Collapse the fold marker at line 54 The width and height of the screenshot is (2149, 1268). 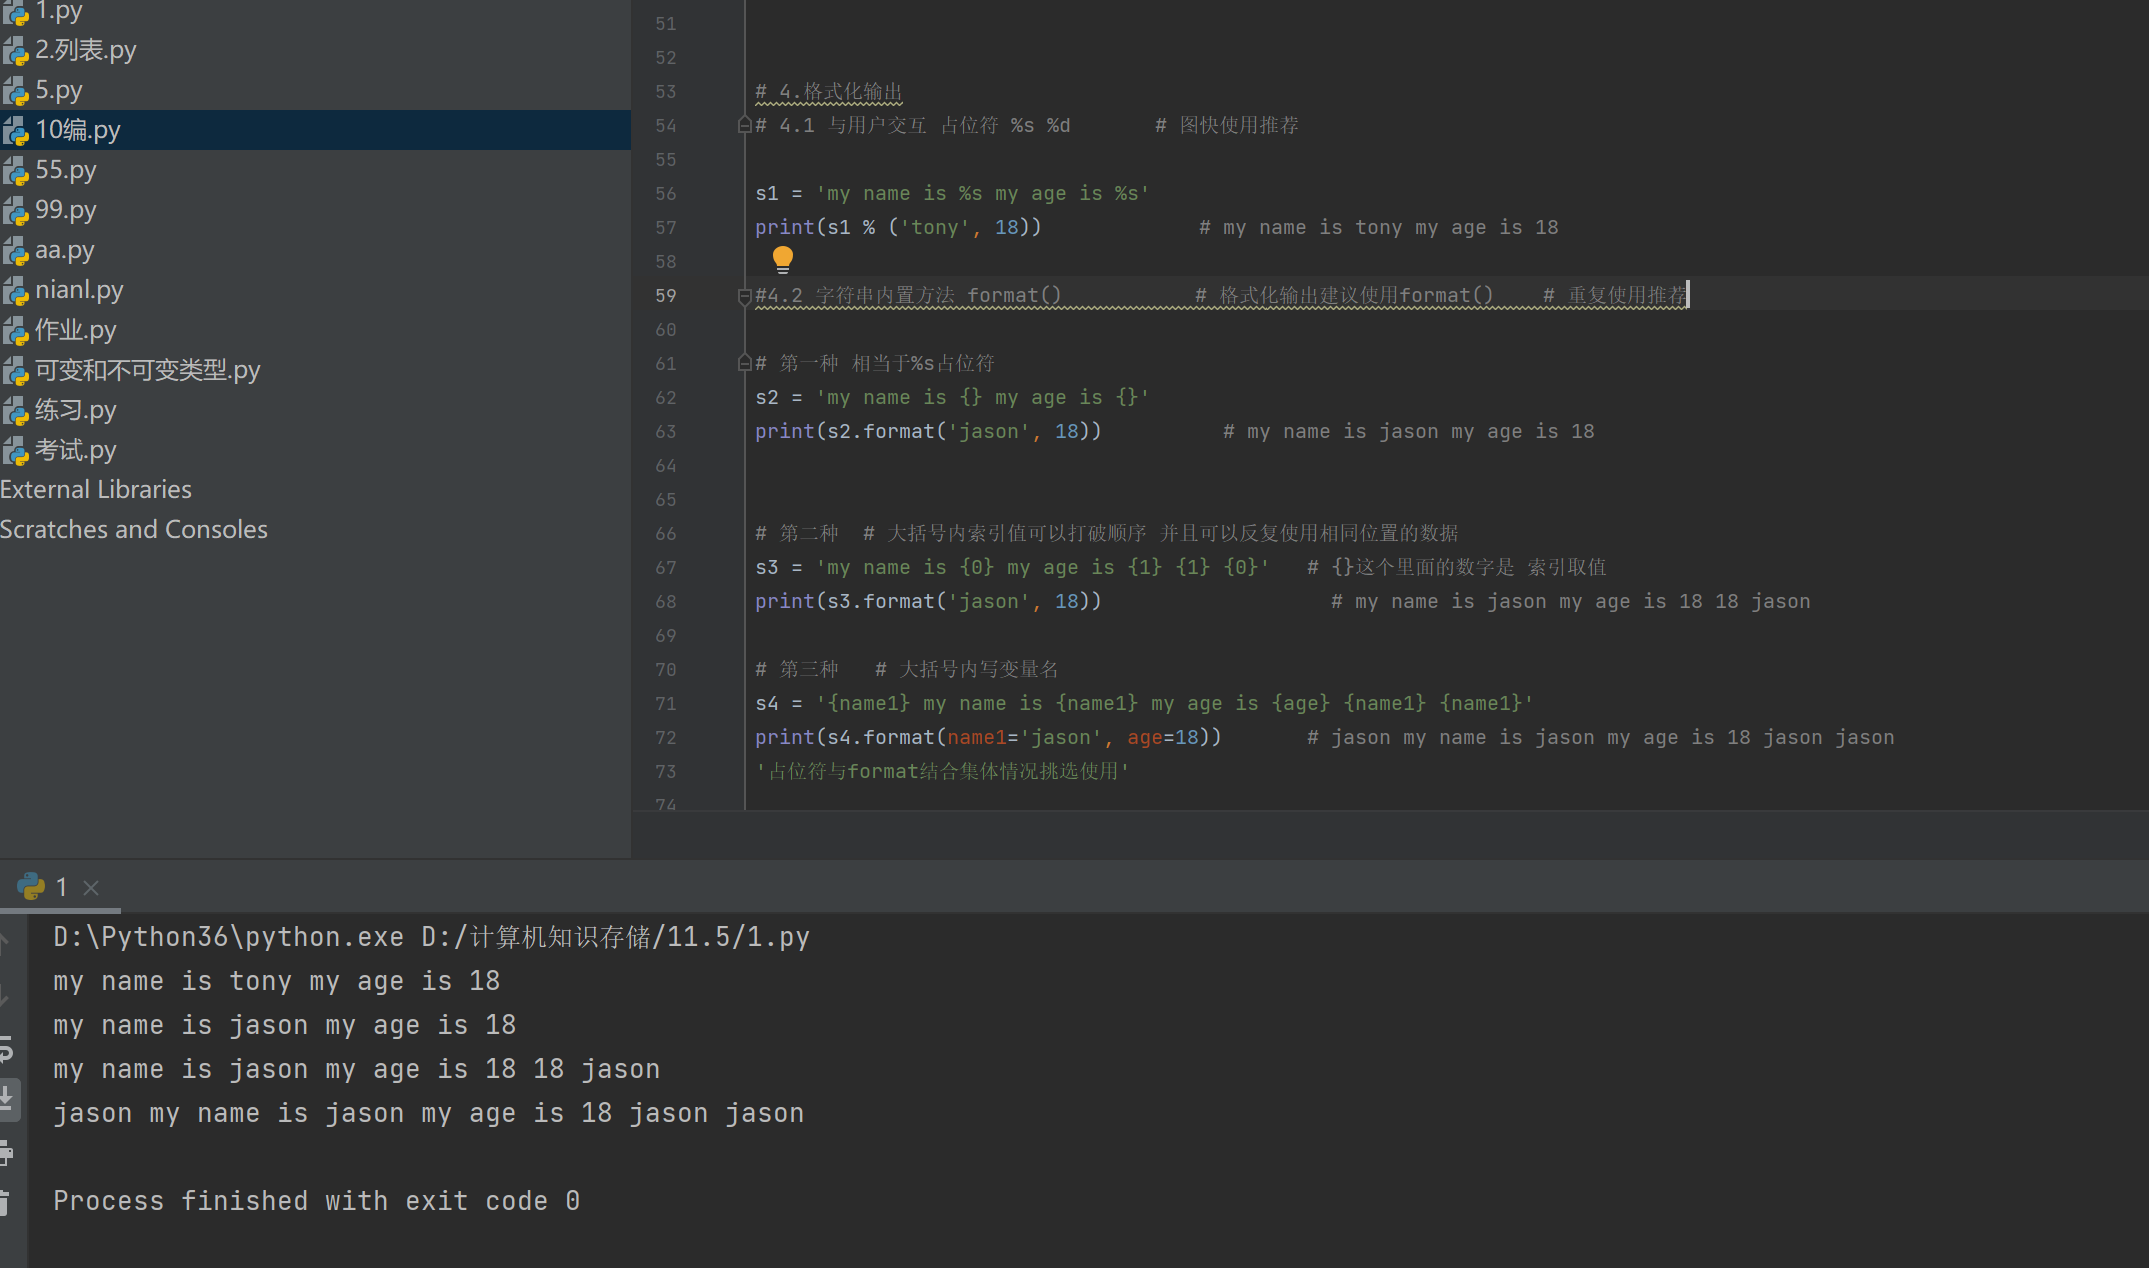[x=744, y=125]
